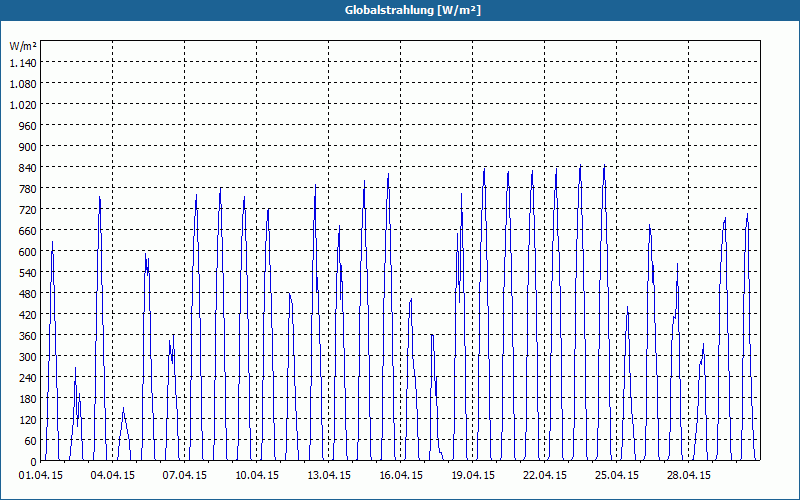Click the 10.04.15 date label
Screen dimensions: 800x500
coord(257,476)
